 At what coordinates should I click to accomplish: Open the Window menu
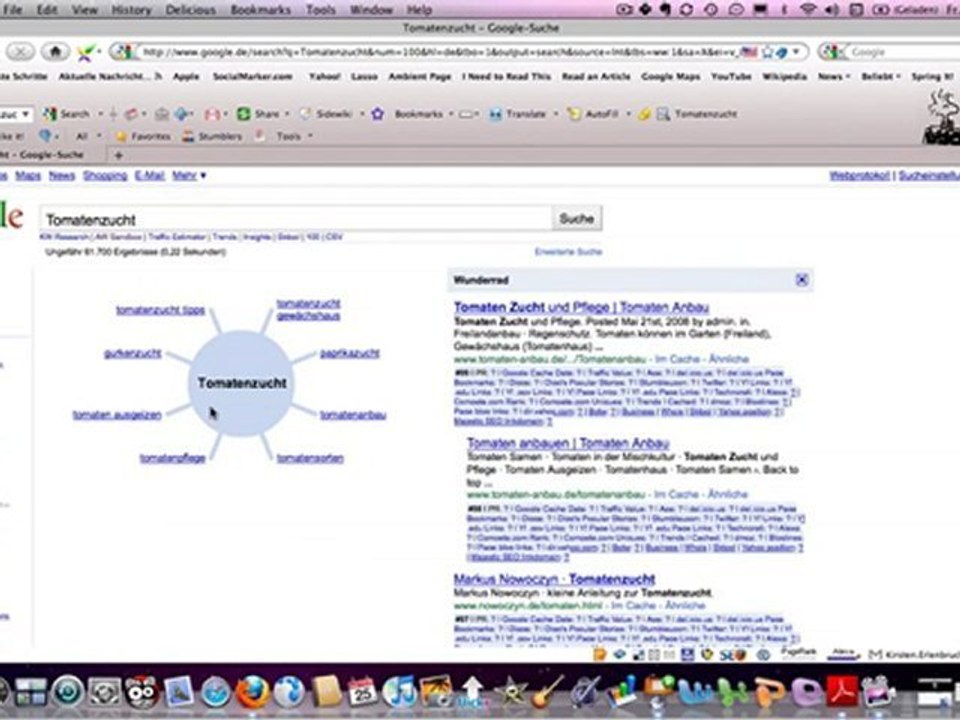coord(371,10)
